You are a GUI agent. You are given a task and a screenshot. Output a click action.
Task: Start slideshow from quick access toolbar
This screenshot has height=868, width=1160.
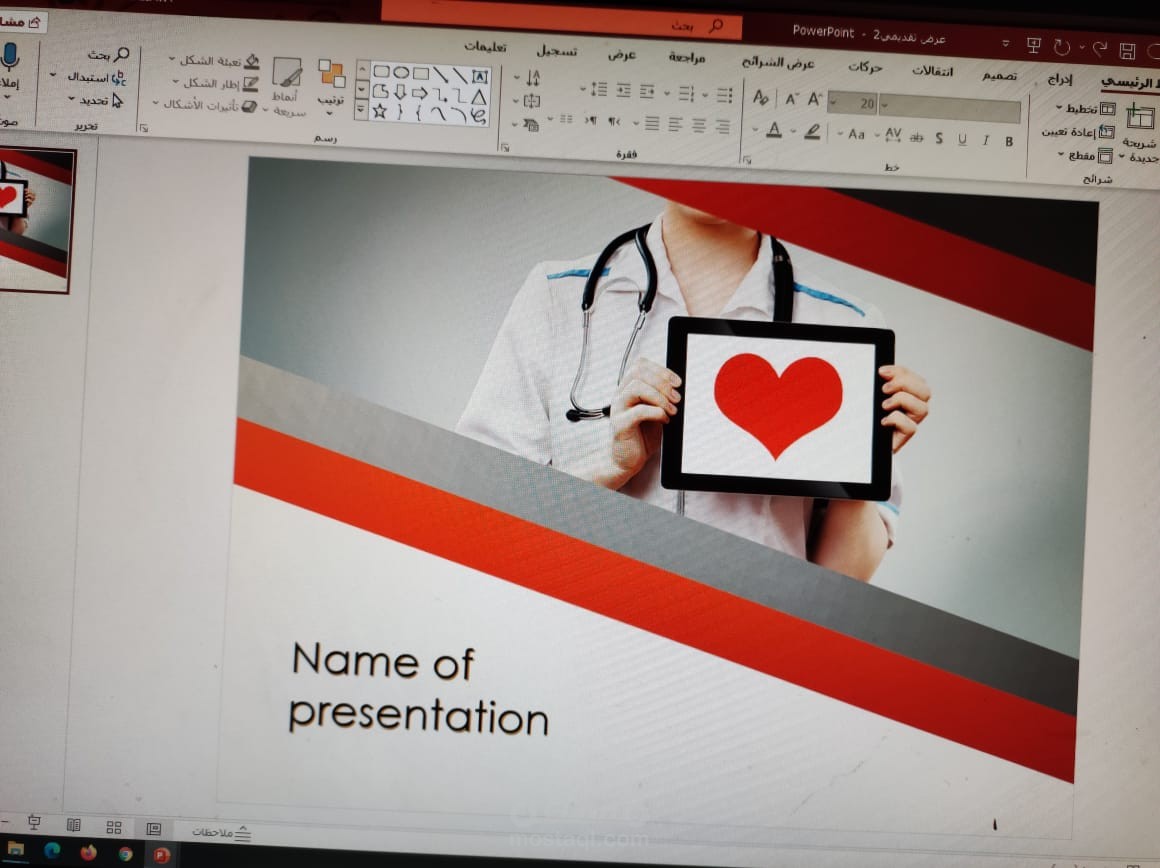[1033, 46]
